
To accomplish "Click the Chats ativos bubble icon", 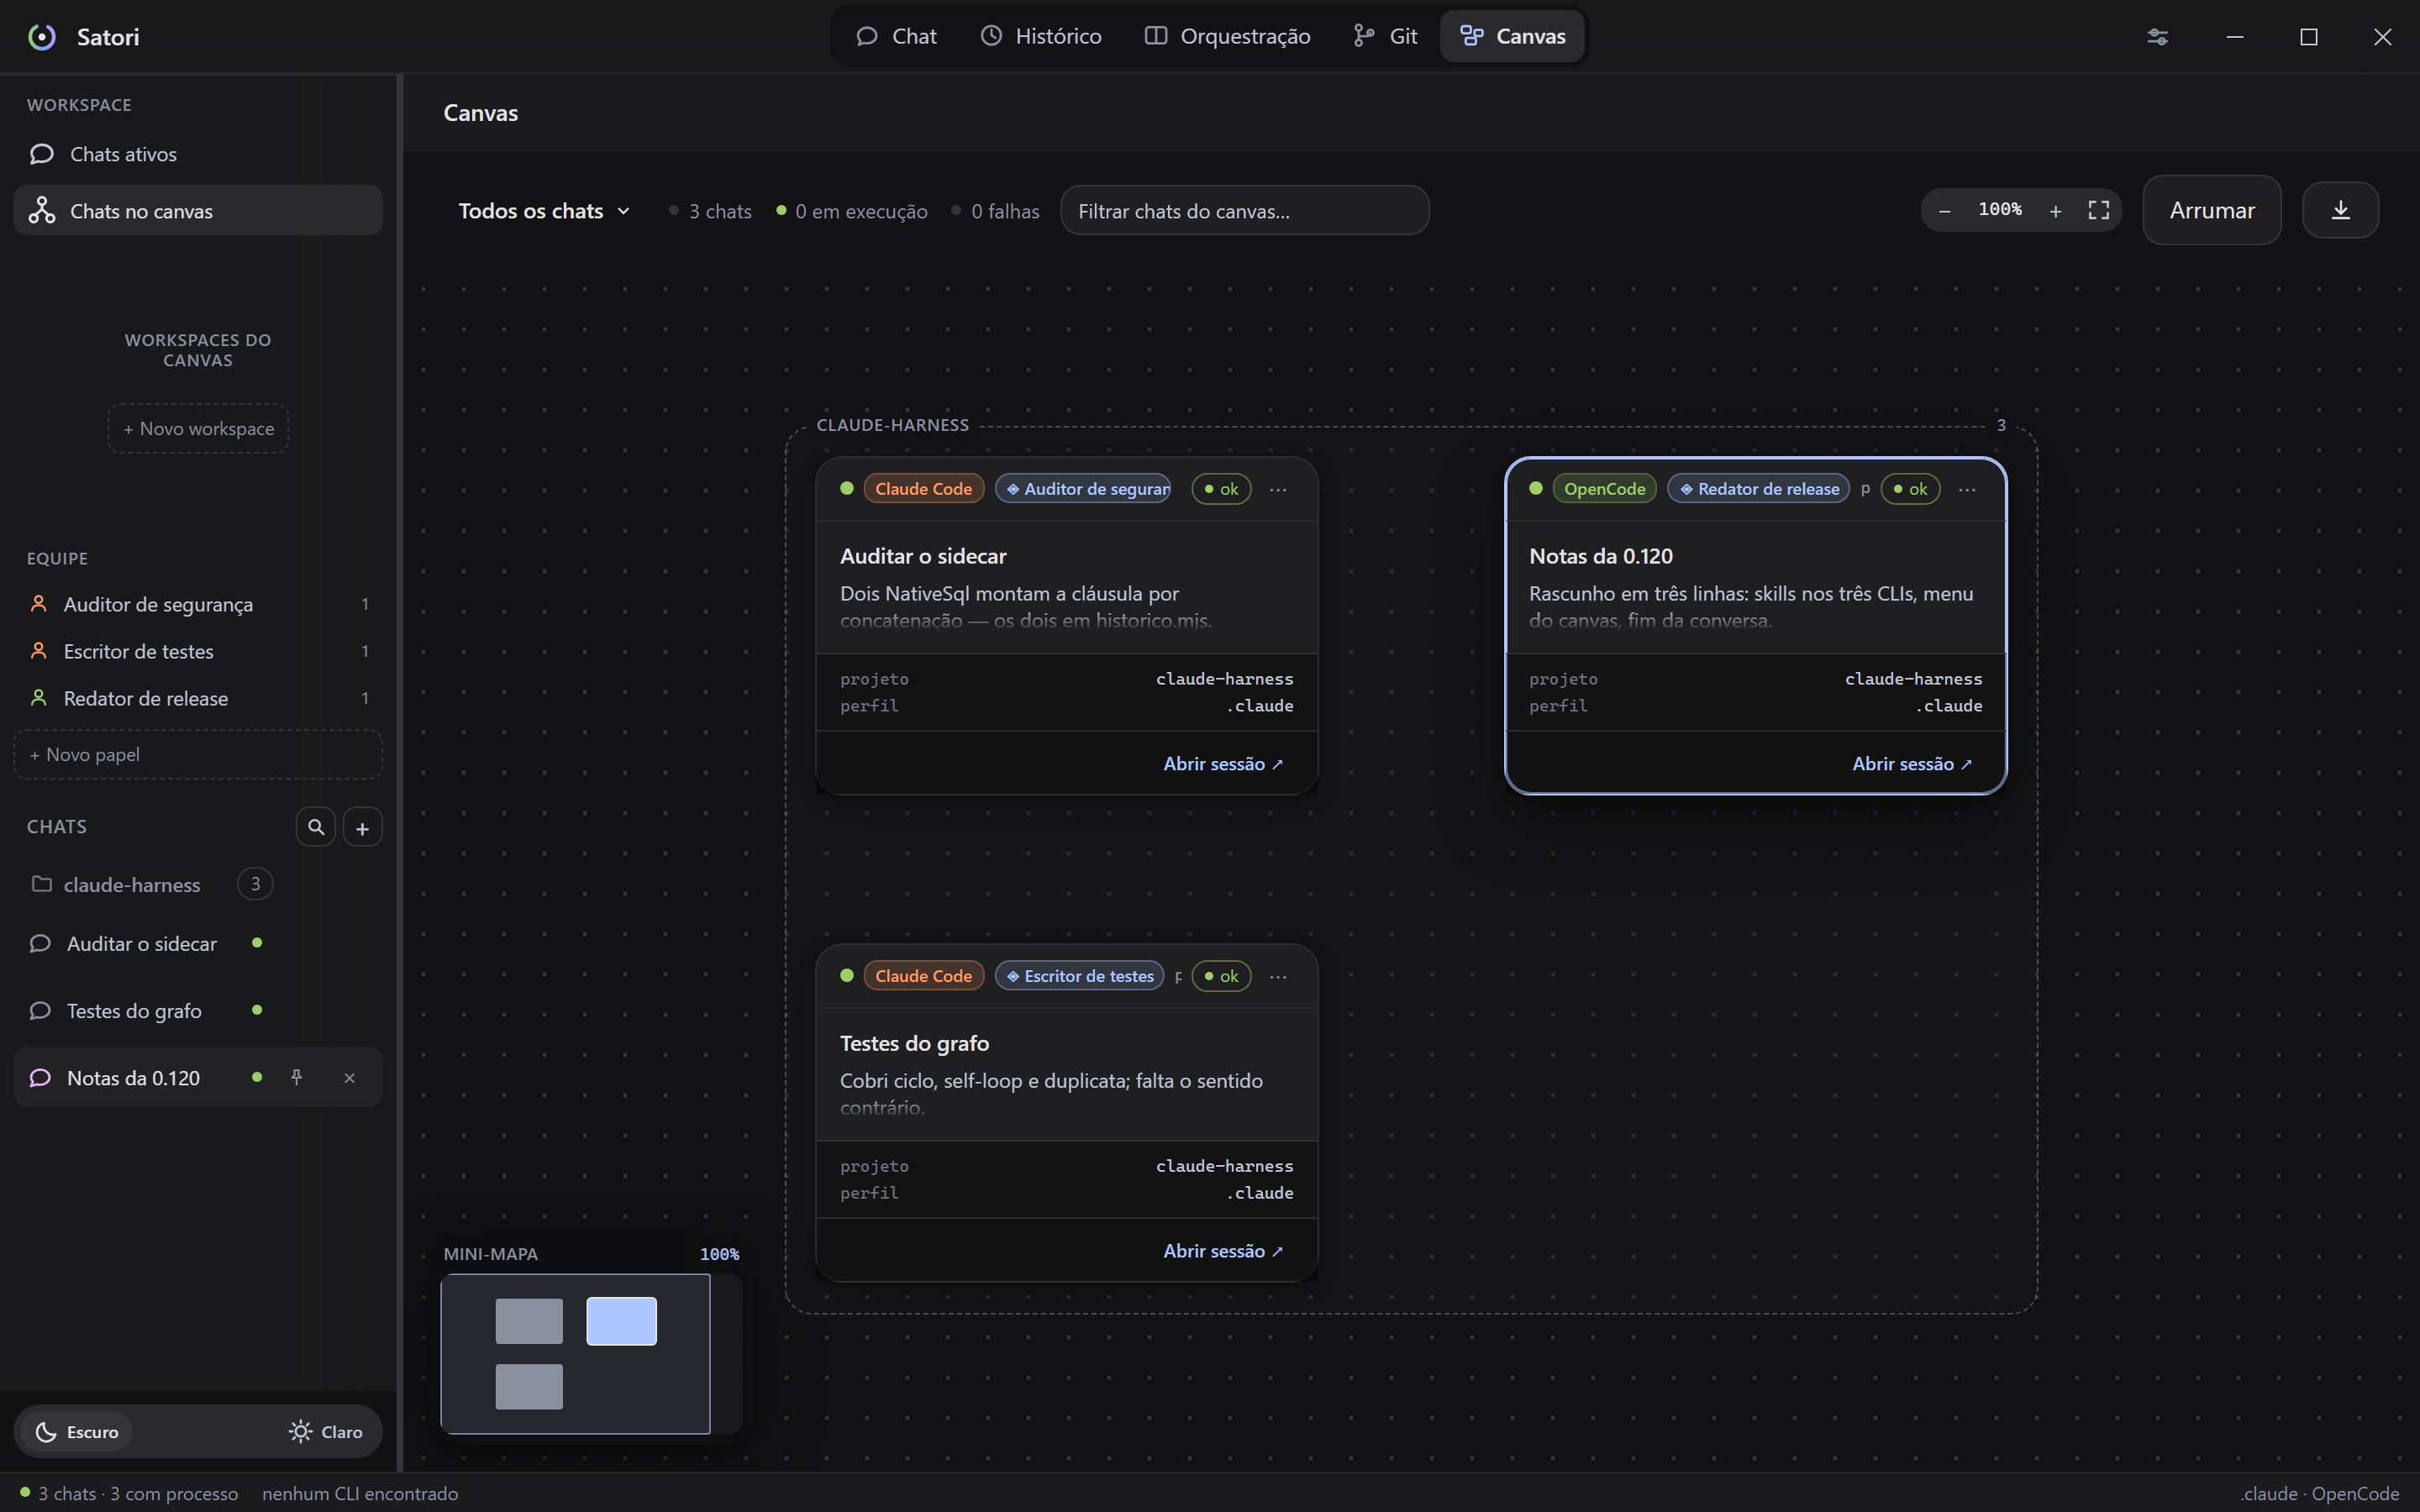I will pos(41,154).
